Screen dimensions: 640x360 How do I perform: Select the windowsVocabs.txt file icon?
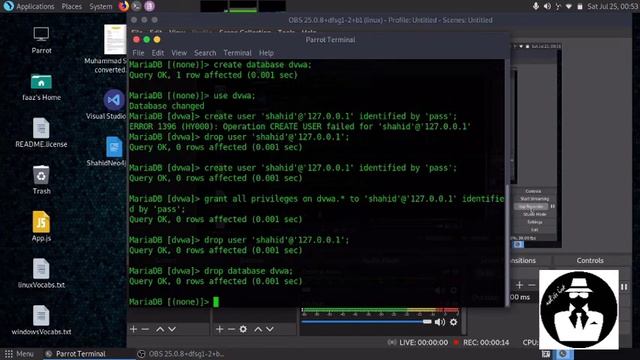41,316
